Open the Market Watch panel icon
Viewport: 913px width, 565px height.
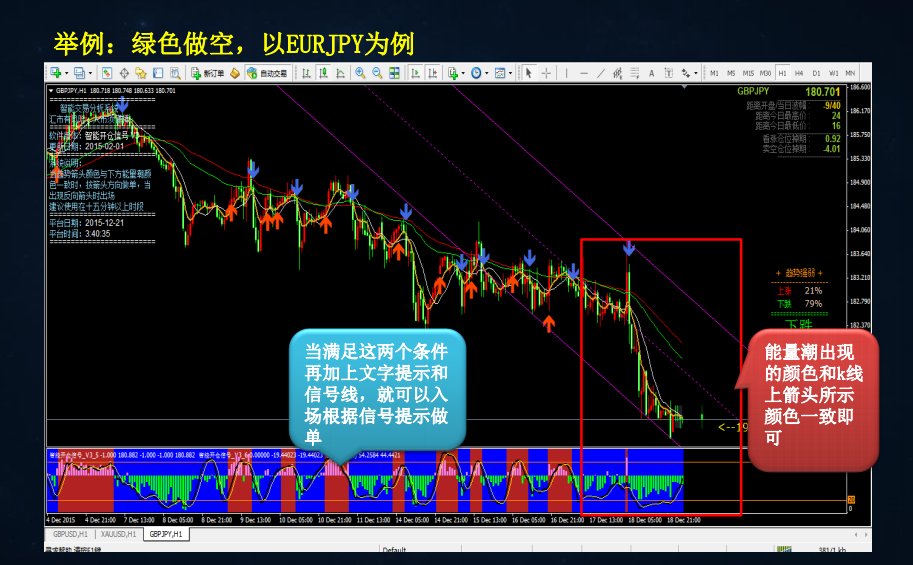coord(108,73)
